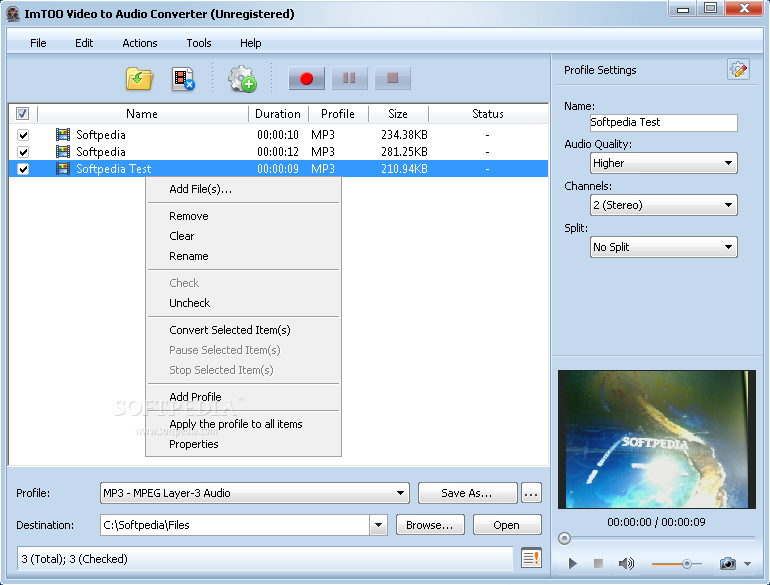770x585 pixels.
Task: Open the Edit menu
Action: tap(84, 43)
